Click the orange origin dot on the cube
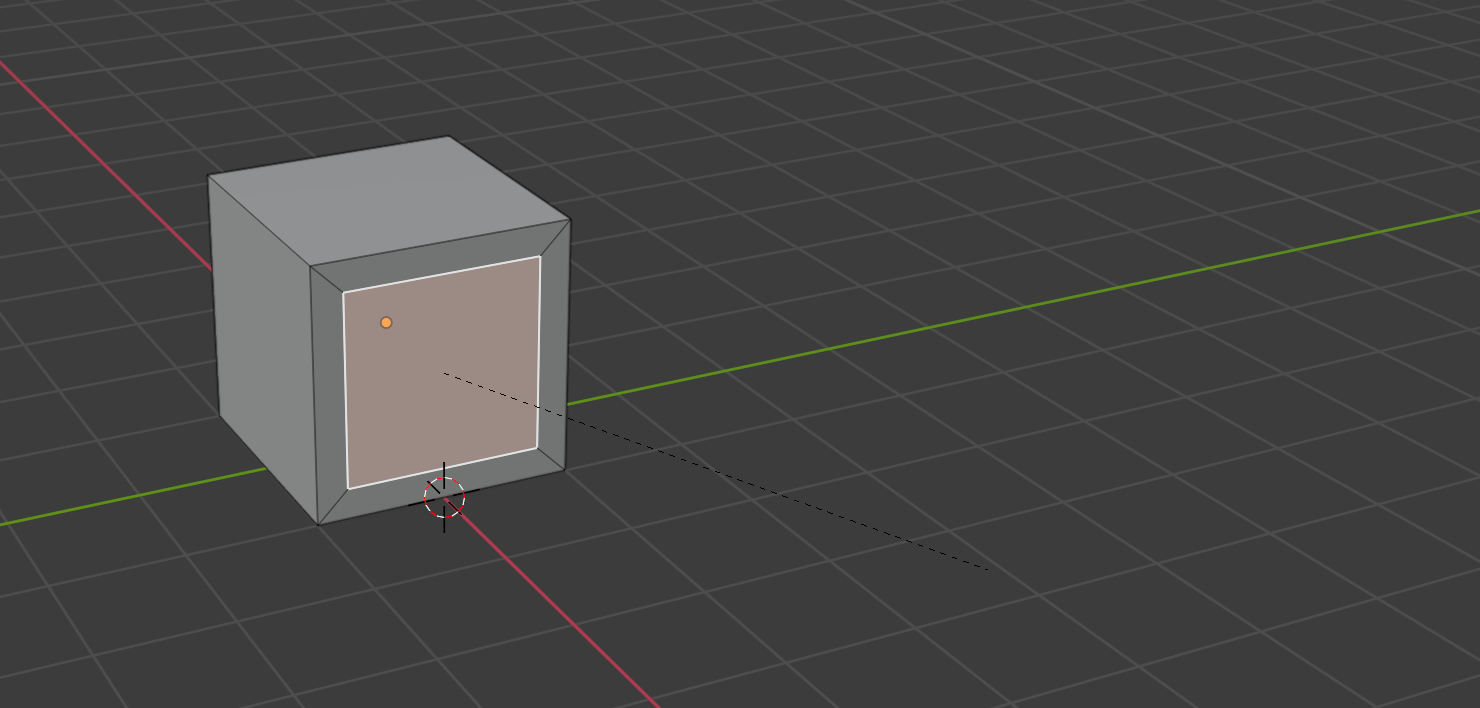1480x708 pixels. point(386,322)
